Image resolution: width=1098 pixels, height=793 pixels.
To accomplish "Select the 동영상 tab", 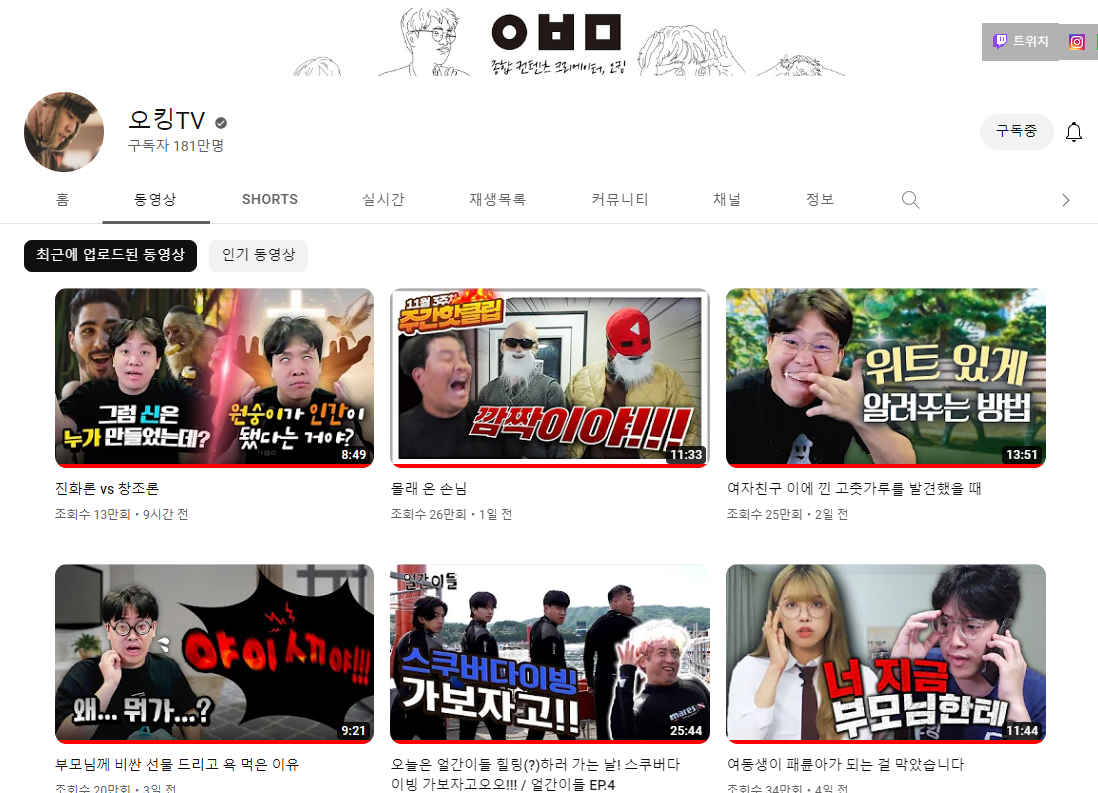I will coord(155,200).
